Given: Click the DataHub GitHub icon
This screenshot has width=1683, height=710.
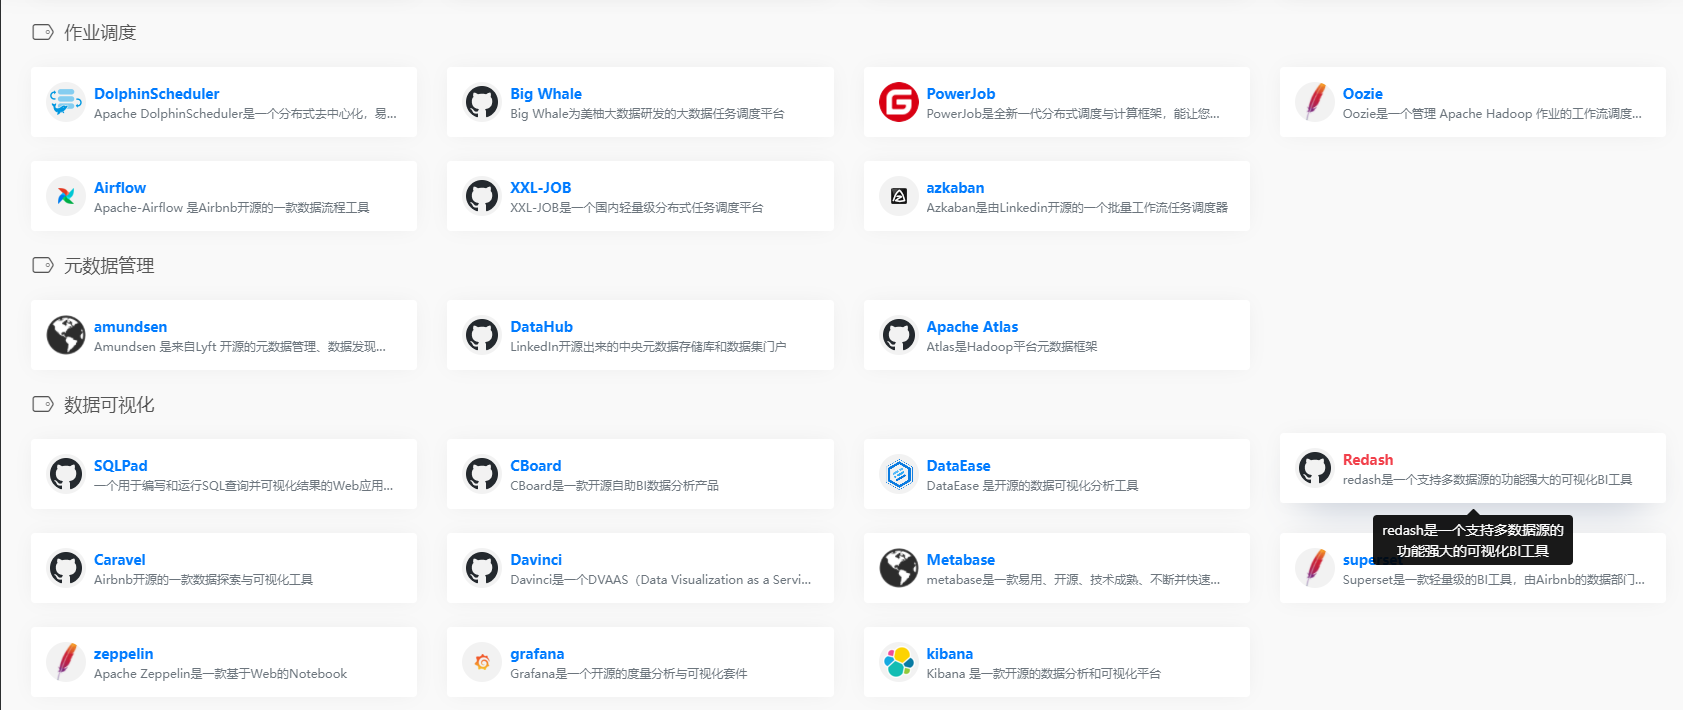Looking at the screenshot, I should [x=482, y=335].
